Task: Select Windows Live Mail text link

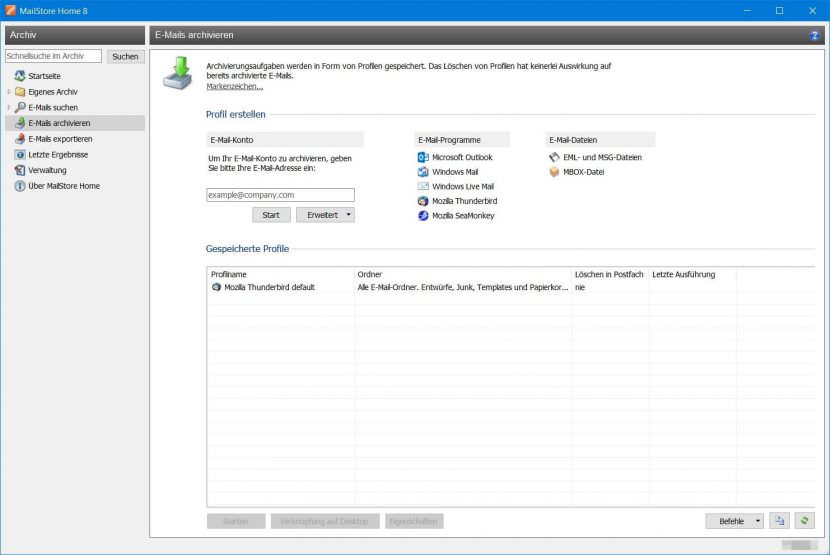Action: 463,186
